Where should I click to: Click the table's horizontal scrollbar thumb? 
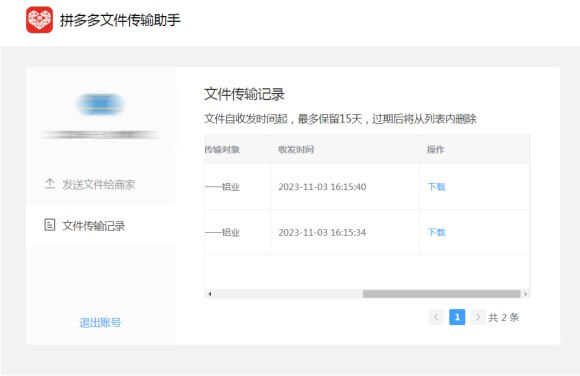(x=442, y=294)
